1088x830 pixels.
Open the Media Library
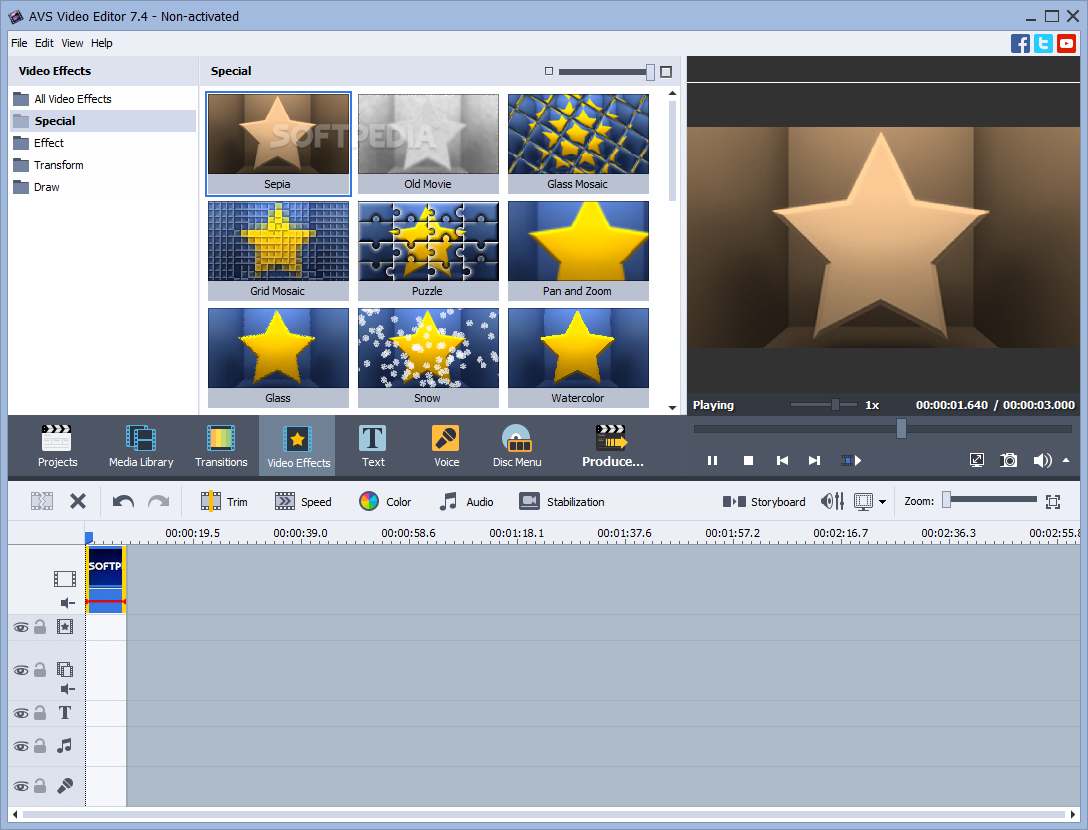pos(141,446)
